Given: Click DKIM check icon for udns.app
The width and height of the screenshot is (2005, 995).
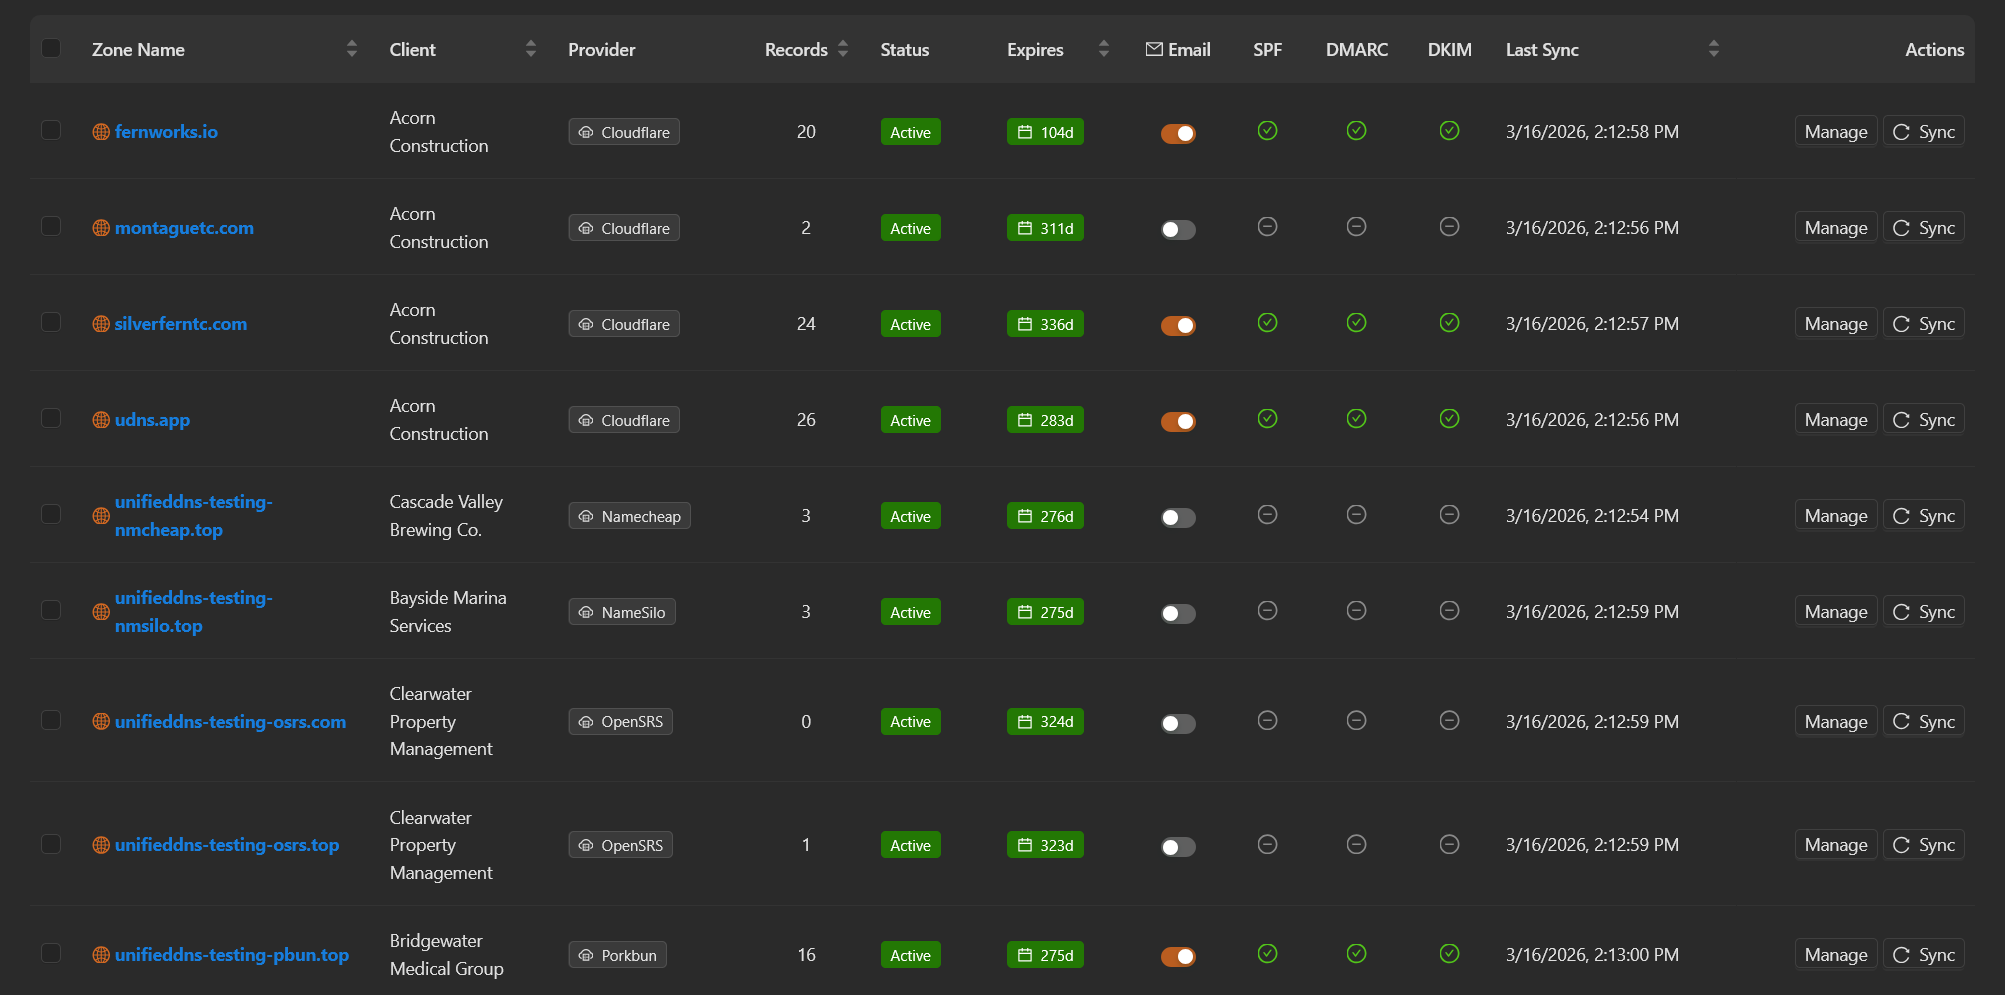Looking at the screenshot, I should pos(1449,419).
